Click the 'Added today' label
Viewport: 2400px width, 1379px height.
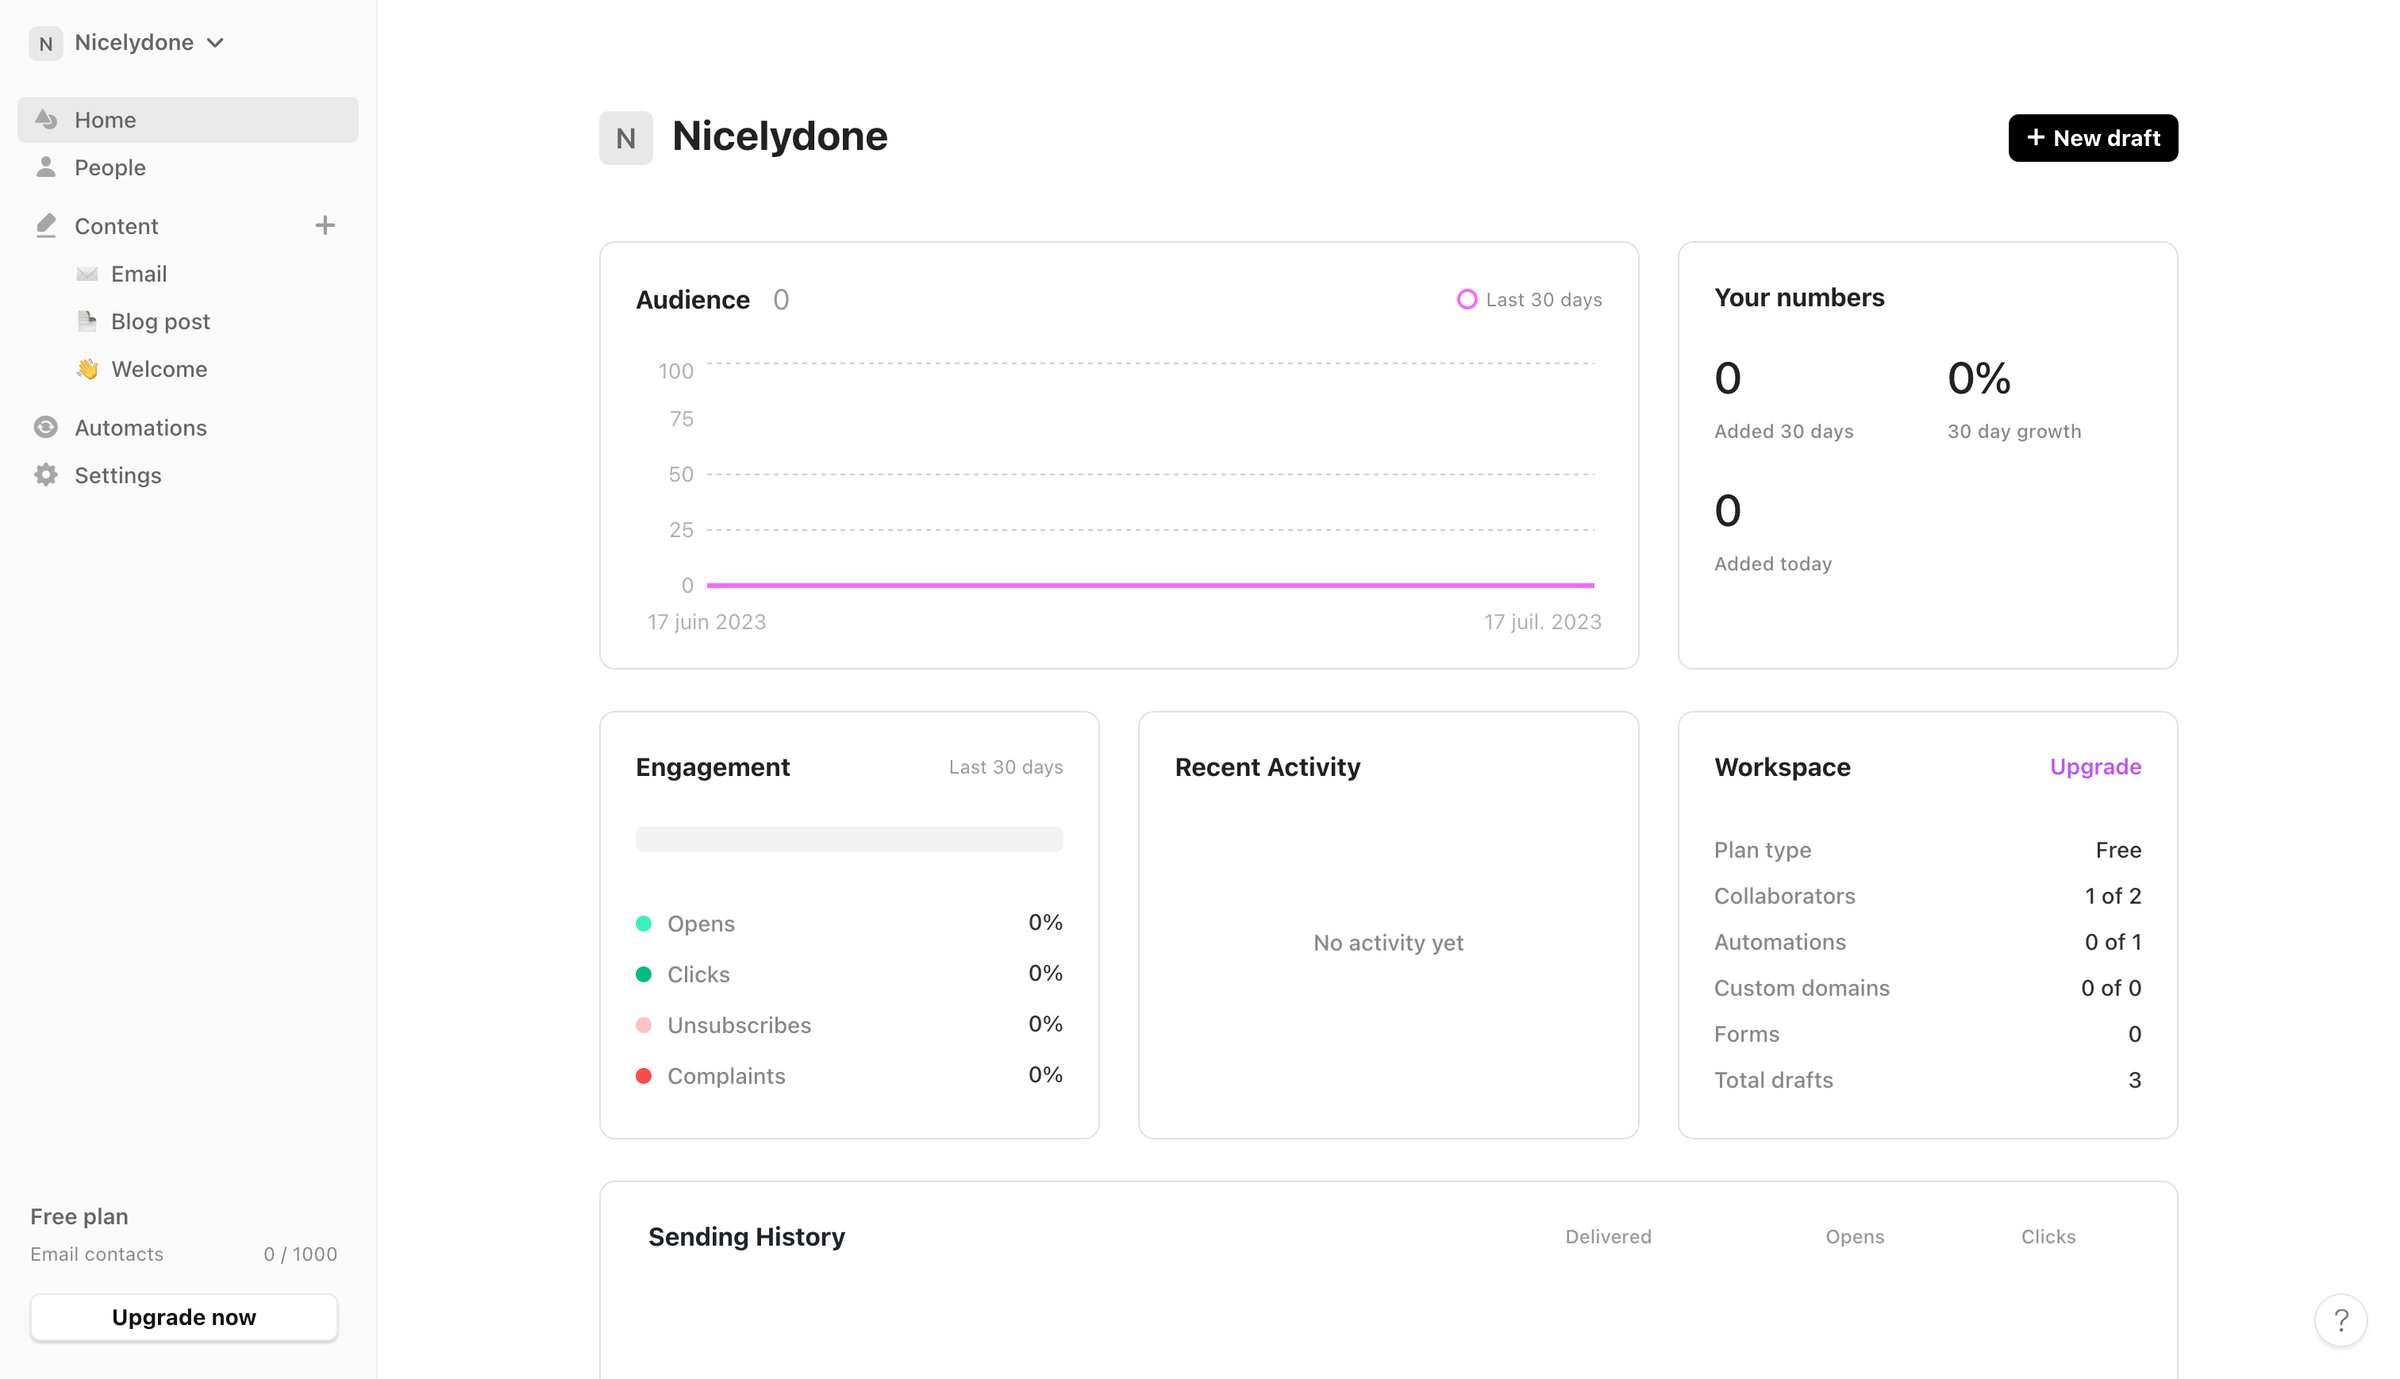1773,564
